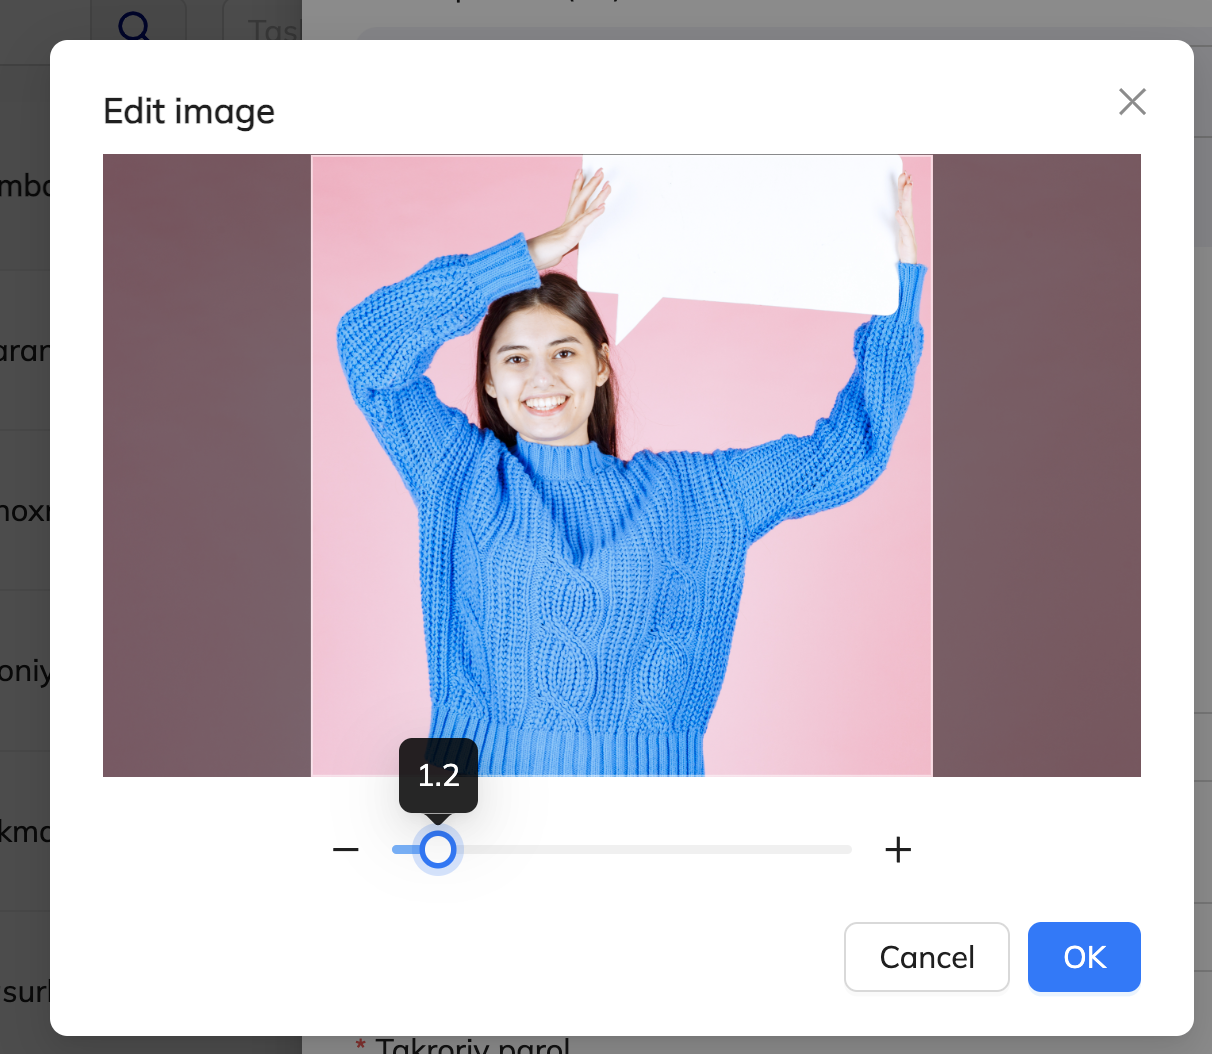This screenshot has height=1054, width=1212.
Task: Click the blue filled part of the zoom slider
Action: point(404,850)
